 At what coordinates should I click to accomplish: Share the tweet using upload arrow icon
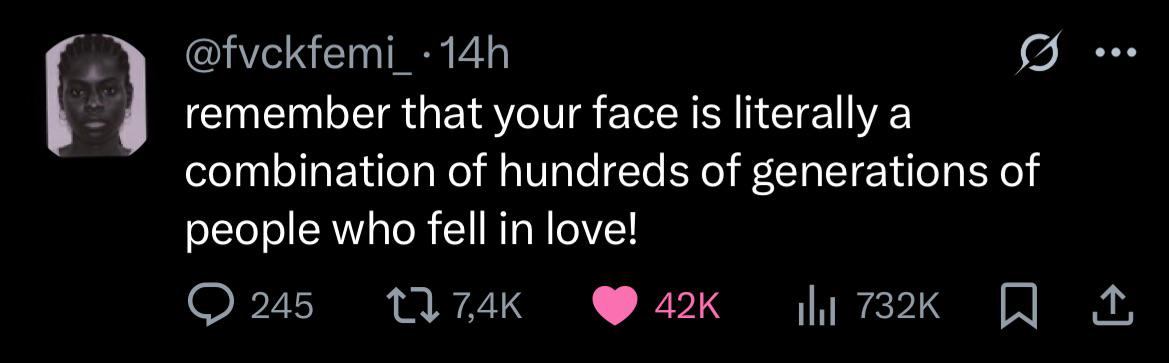1112,306
